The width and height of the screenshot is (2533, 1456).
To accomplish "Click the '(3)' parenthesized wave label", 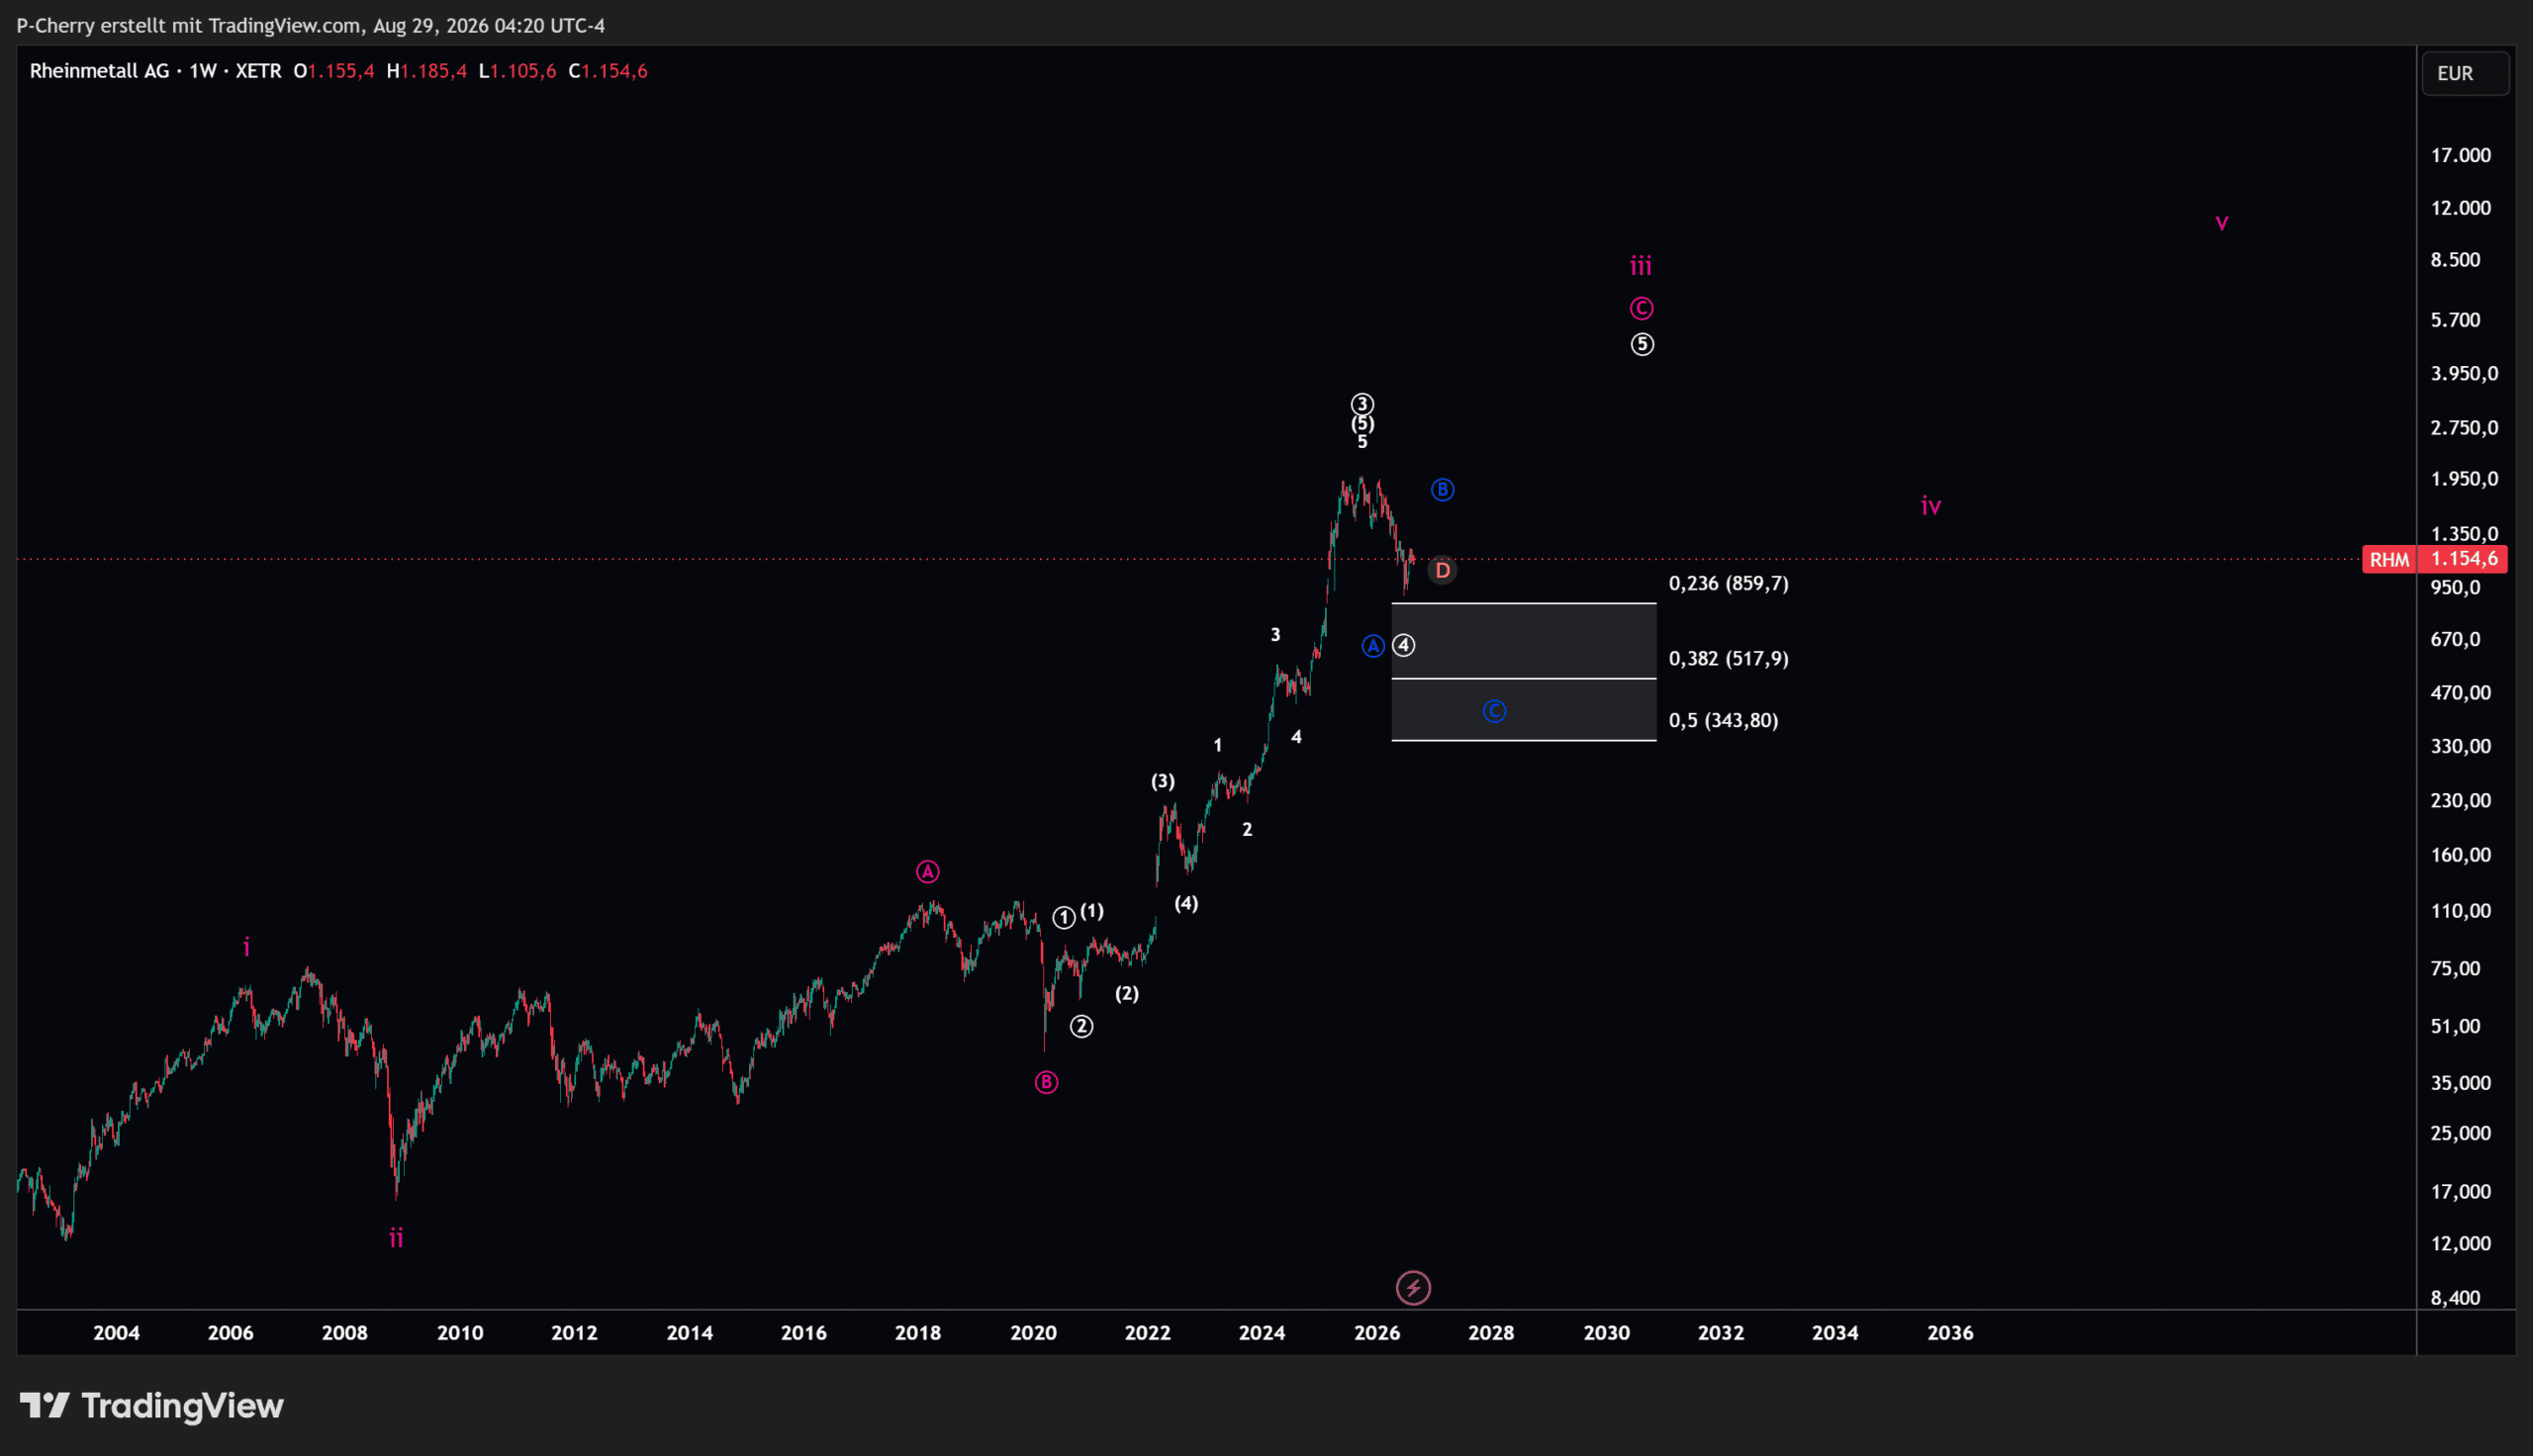I will (1162, 781).
